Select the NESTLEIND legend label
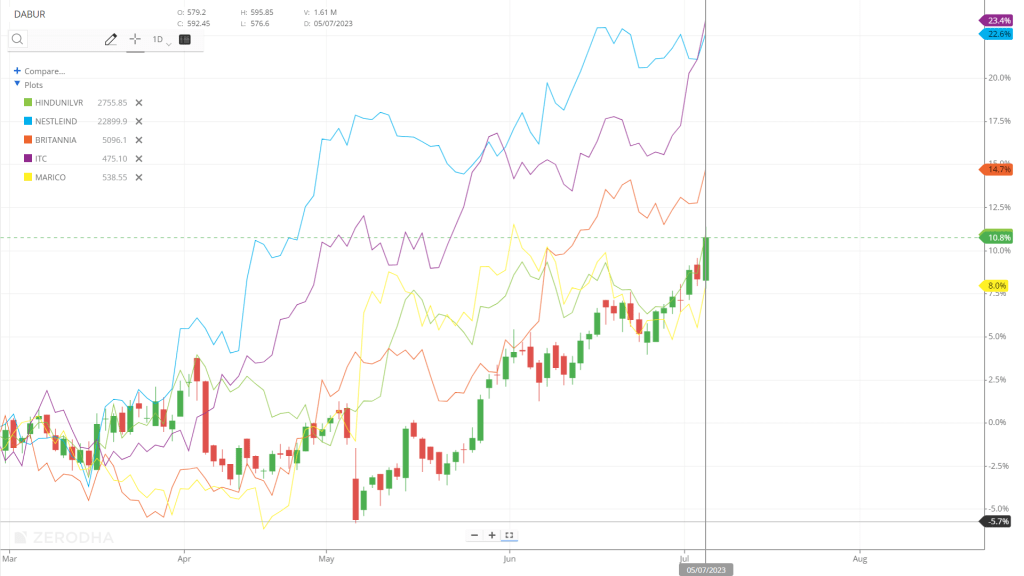Screen dimensions: 1024x576 coord(57,121)
